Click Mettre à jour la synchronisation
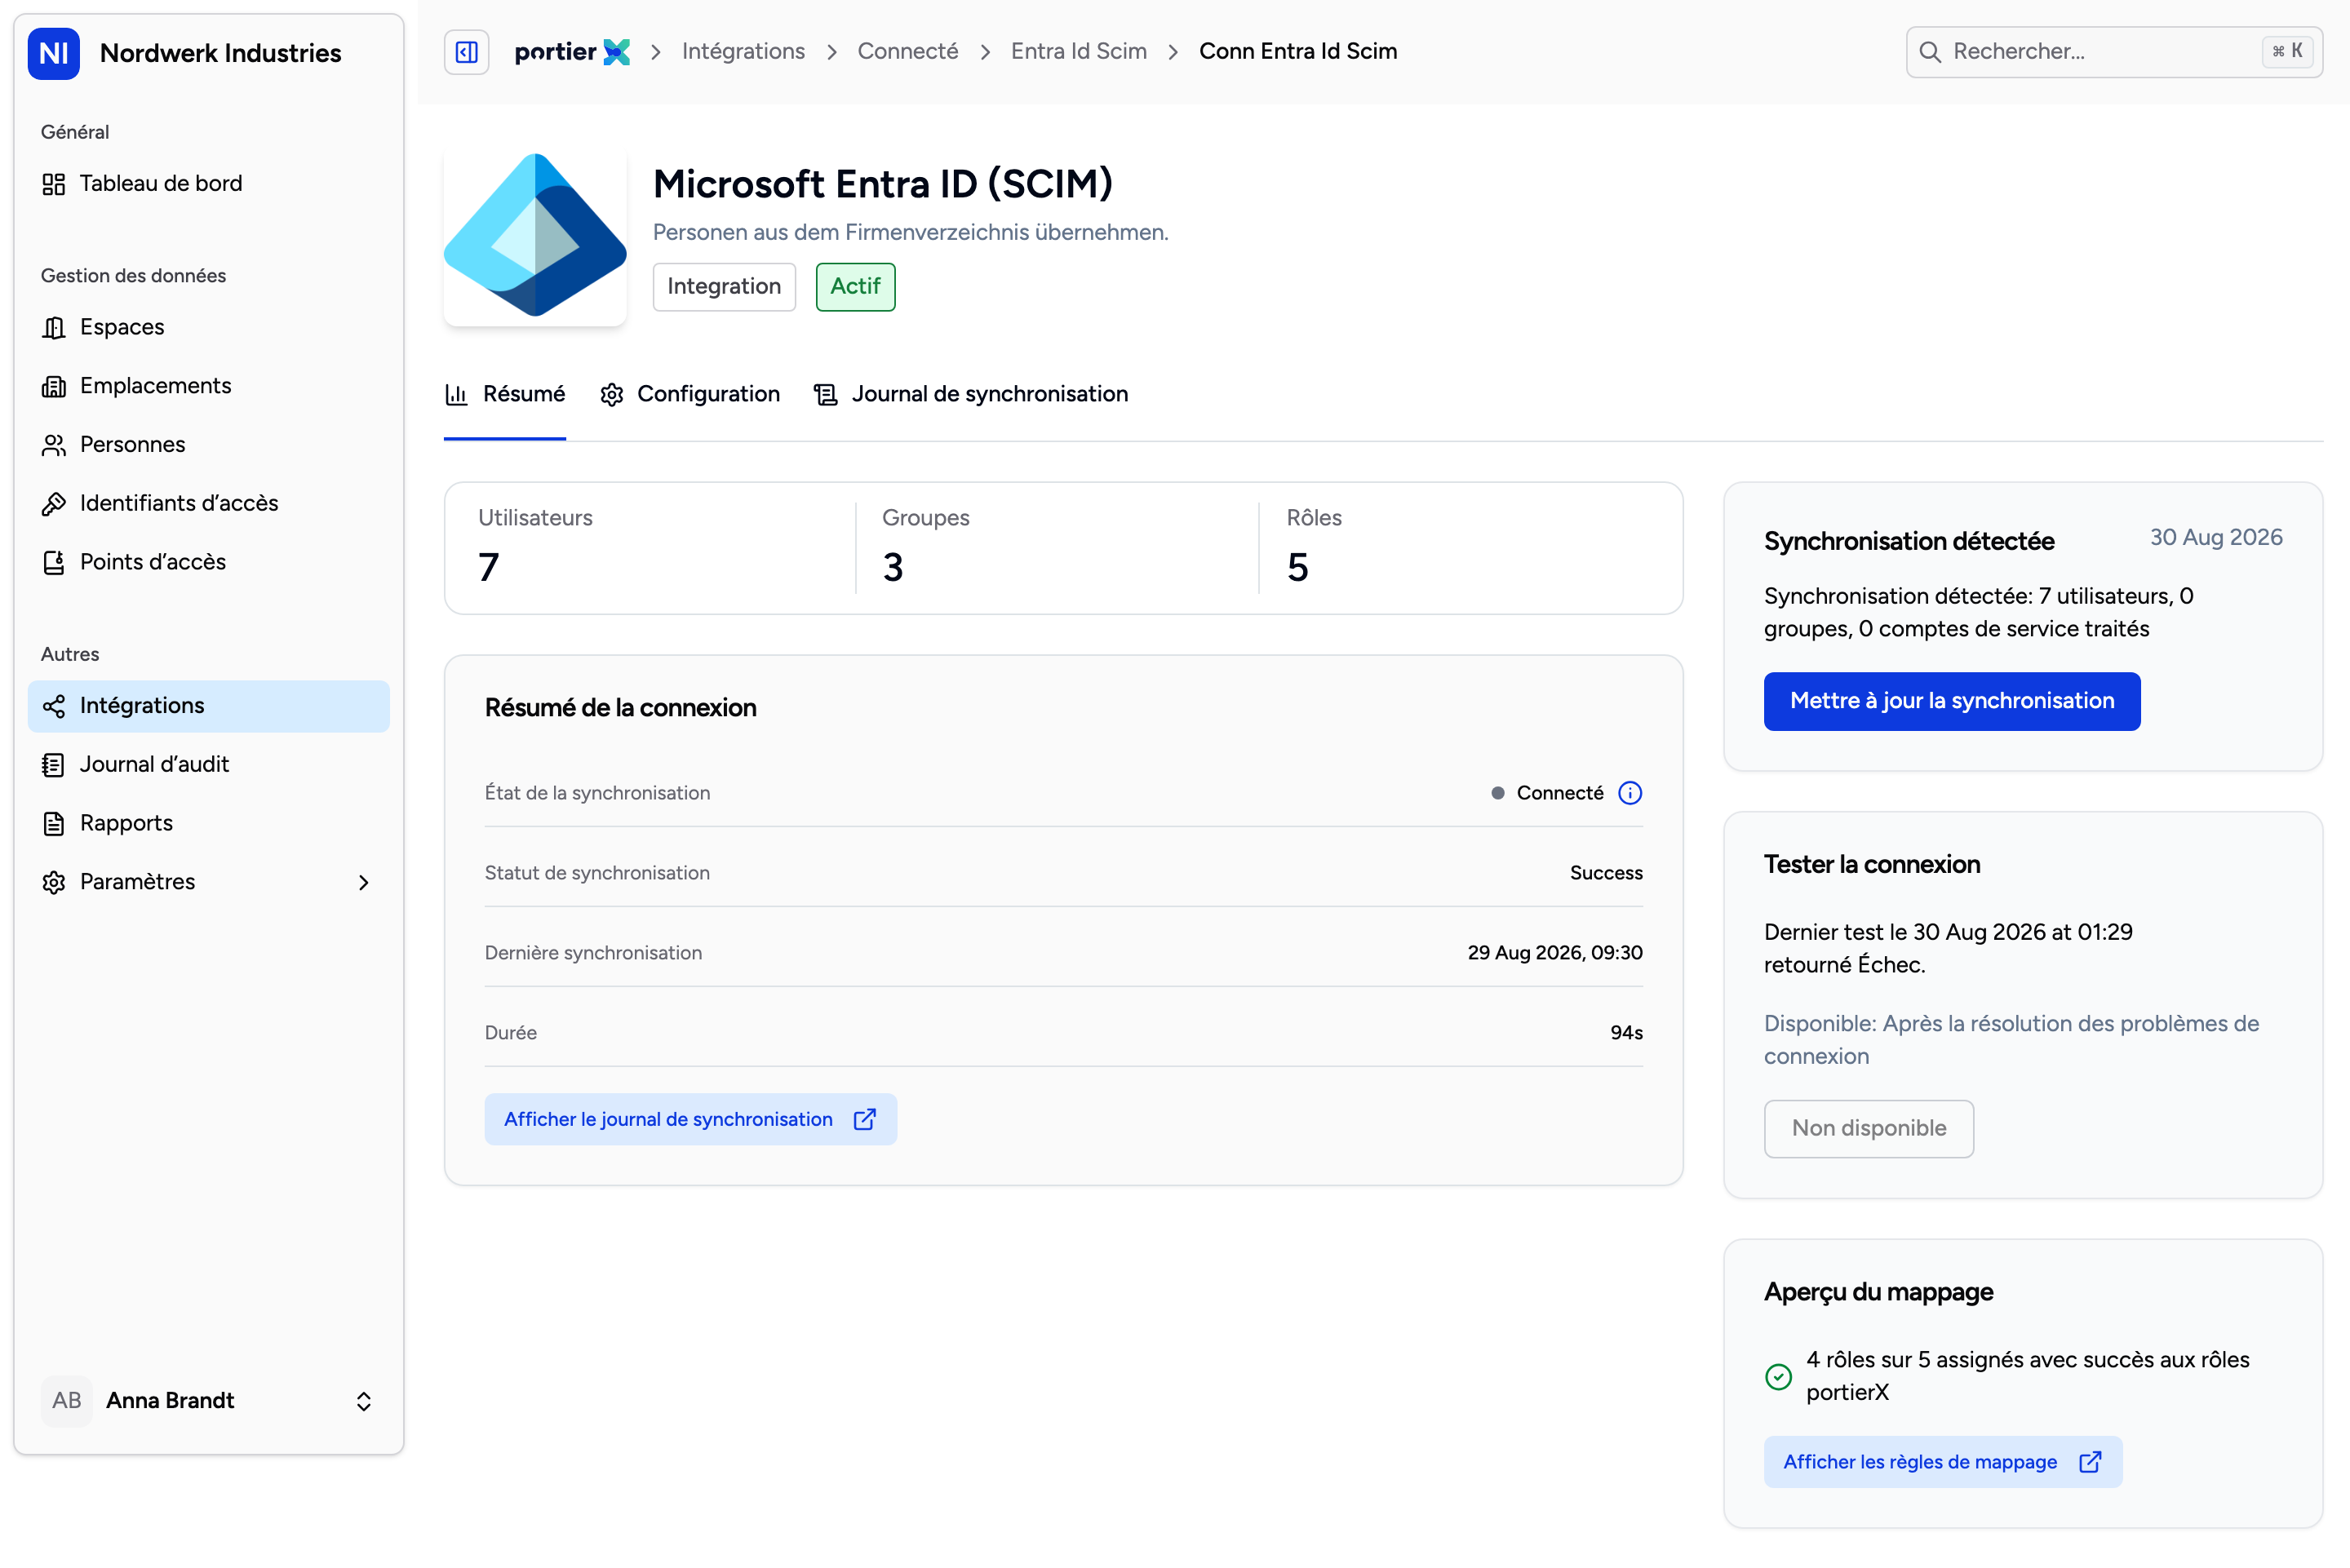This screenshot has width=2350, height=1568. pos(1951,701)
